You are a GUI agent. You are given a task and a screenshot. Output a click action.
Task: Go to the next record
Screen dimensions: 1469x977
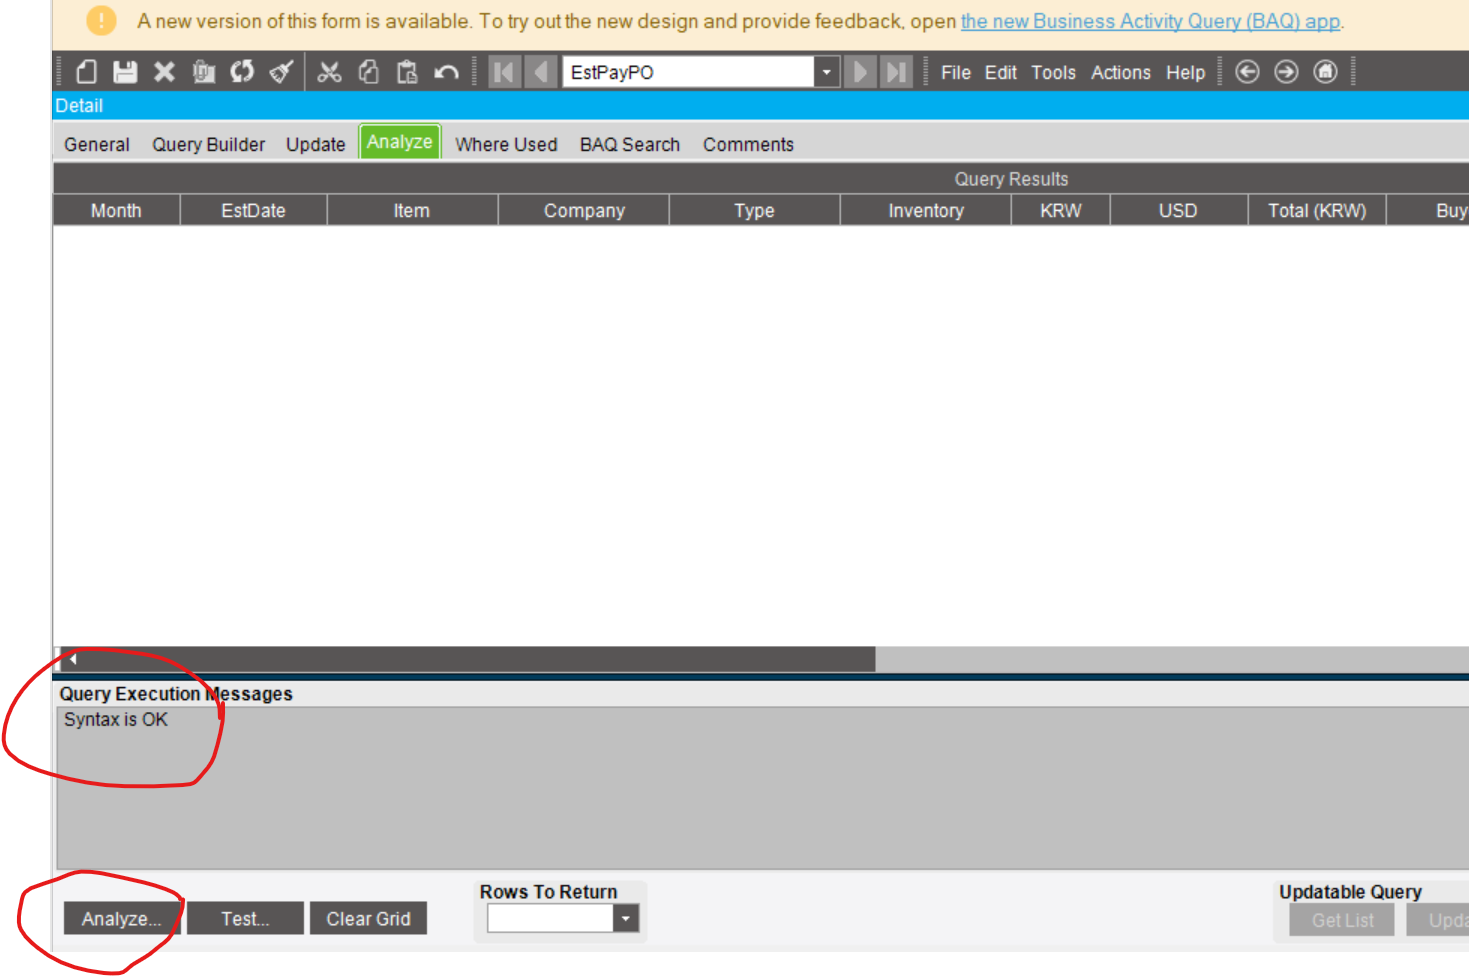click(859, 72)
